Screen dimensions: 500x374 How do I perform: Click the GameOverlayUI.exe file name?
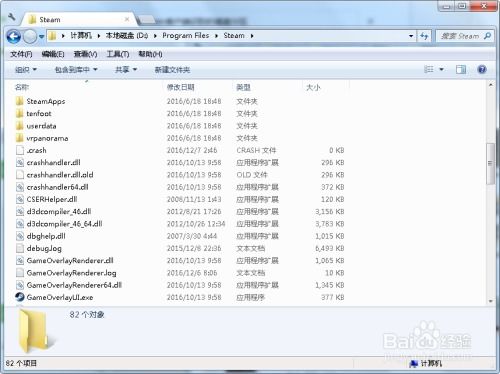(60, 297)
